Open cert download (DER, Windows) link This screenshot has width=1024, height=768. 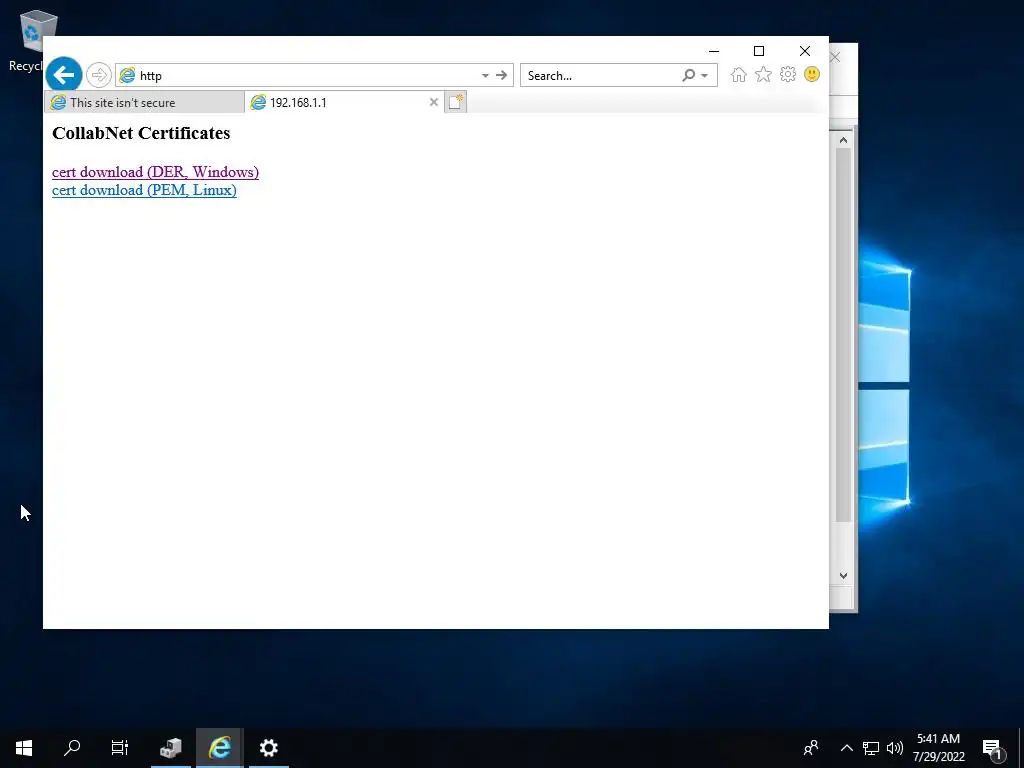coord(155,172)
